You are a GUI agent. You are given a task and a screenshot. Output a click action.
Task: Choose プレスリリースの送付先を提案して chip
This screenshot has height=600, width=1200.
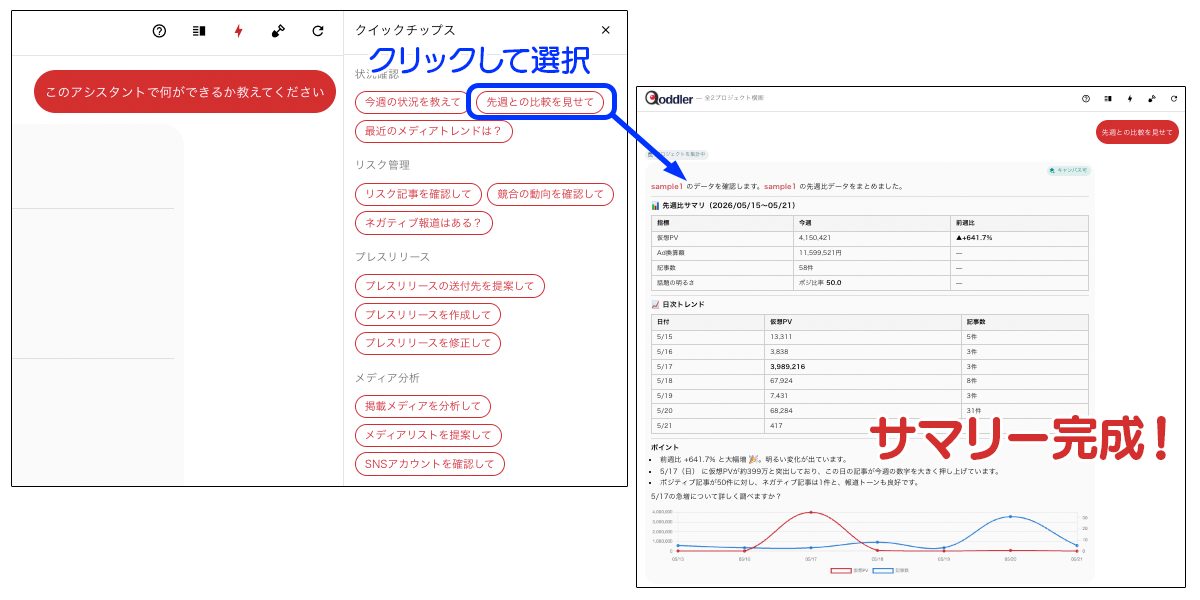tap(450, 286)
